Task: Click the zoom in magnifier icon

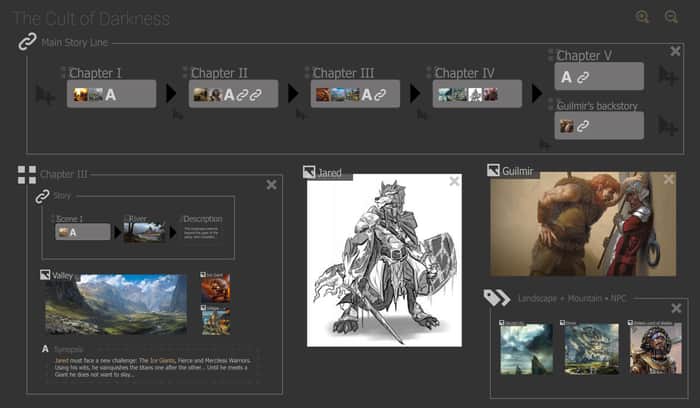Action: (642, 17)
